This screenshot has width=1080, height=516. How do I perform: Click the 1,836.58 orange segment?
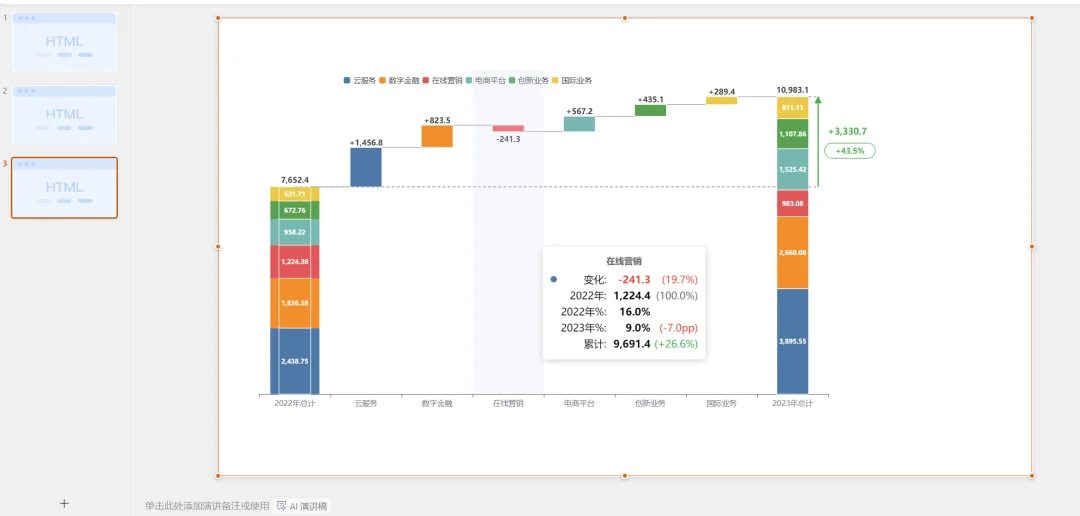pos(295,303)
